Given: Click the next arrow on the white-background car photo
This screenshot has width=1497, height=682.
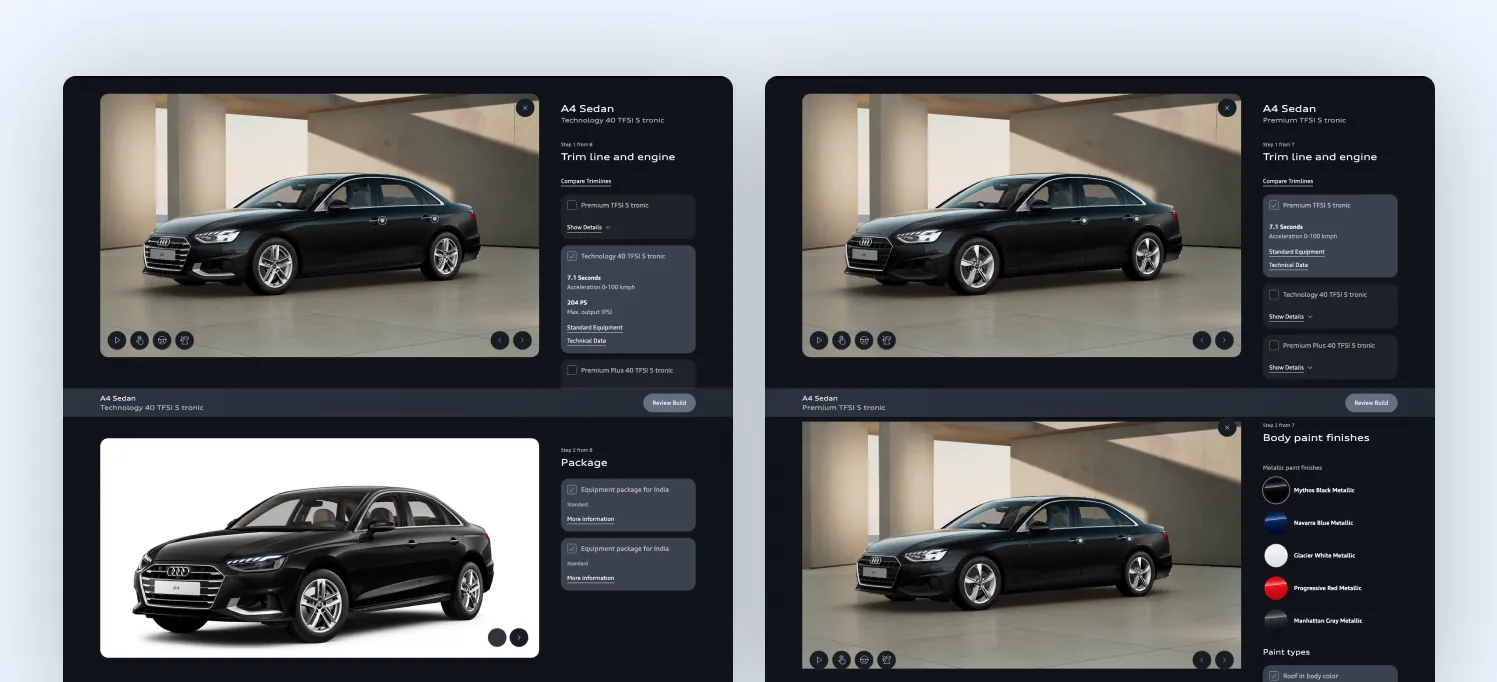Looking at the screenshot, I should [519, 637].
